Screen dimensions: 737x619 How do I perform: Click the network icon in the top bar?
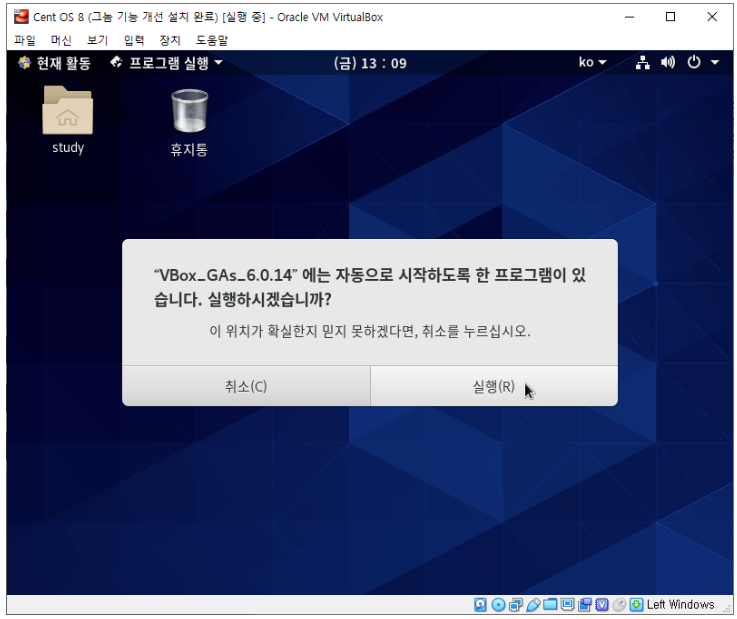coord(643,63)
